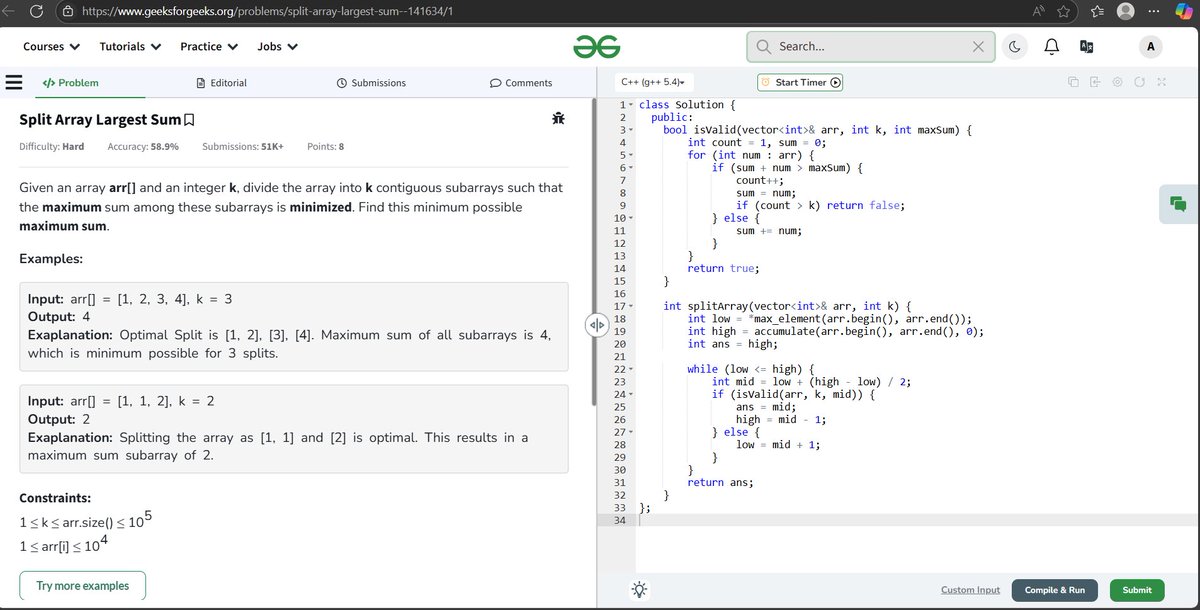
Task: Click the 'Difficulty: Hard' text
Action: coord(52,146)
